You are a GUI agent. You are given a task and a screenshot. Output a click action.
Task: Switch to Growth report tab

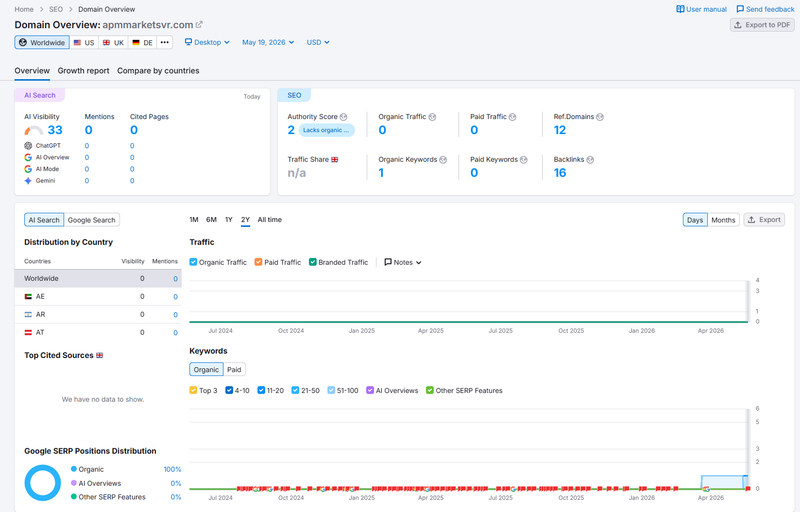coord(83,71)
